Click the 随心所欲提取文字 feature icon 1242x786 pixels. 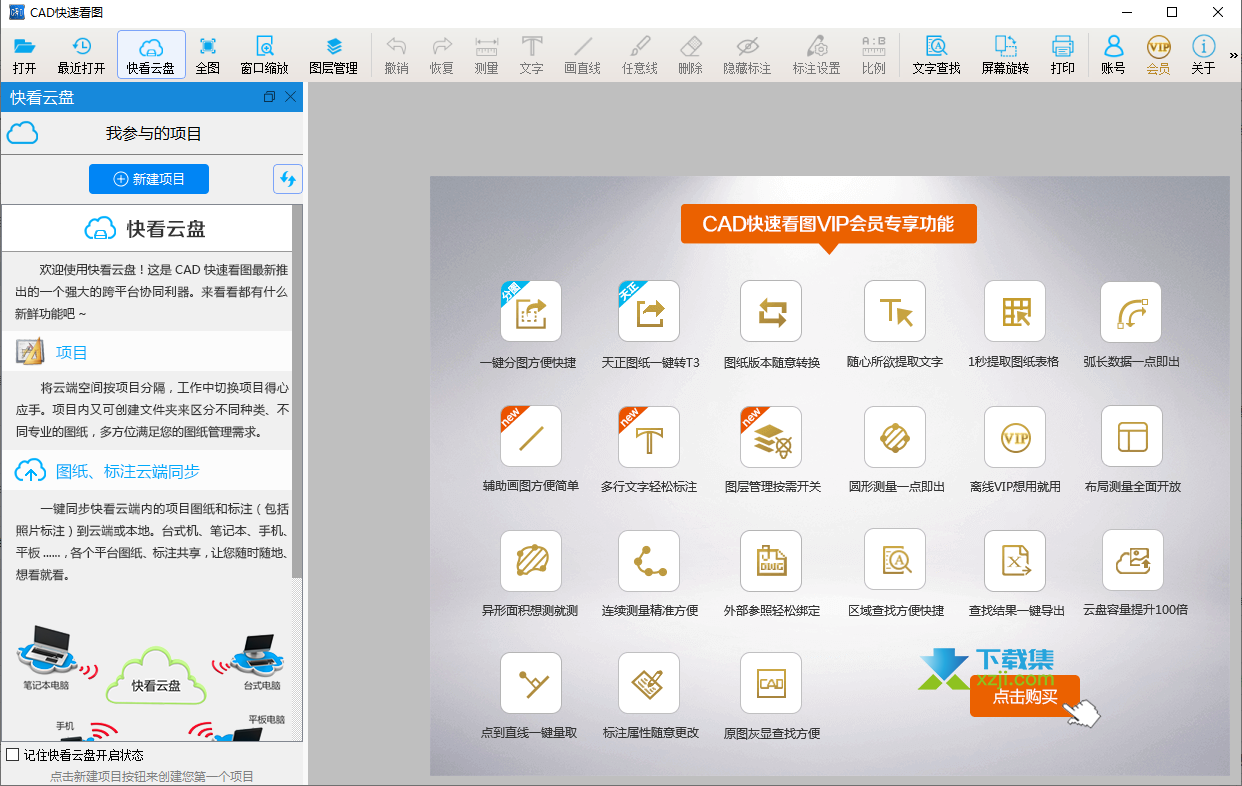tap(895, 311)
